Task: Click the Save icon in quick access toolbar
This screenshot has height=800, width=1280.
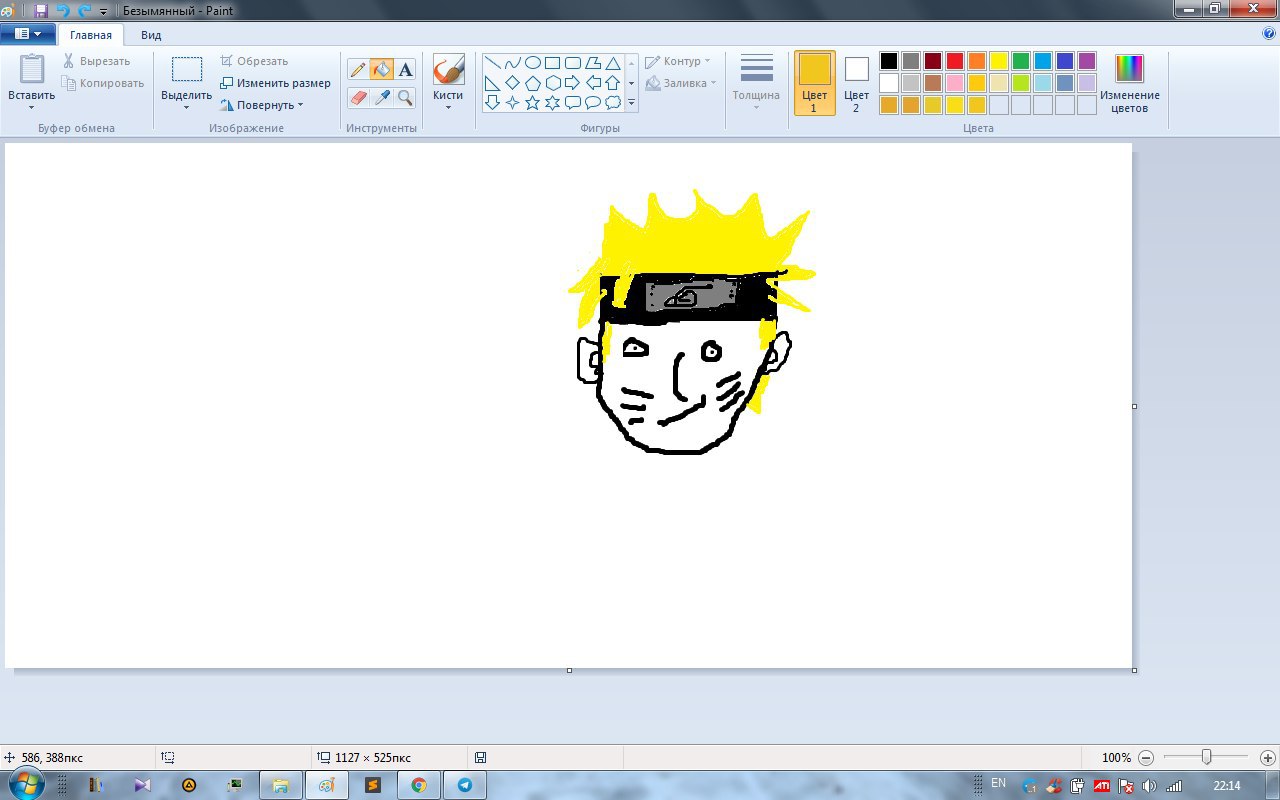Action: coord(41,11)
